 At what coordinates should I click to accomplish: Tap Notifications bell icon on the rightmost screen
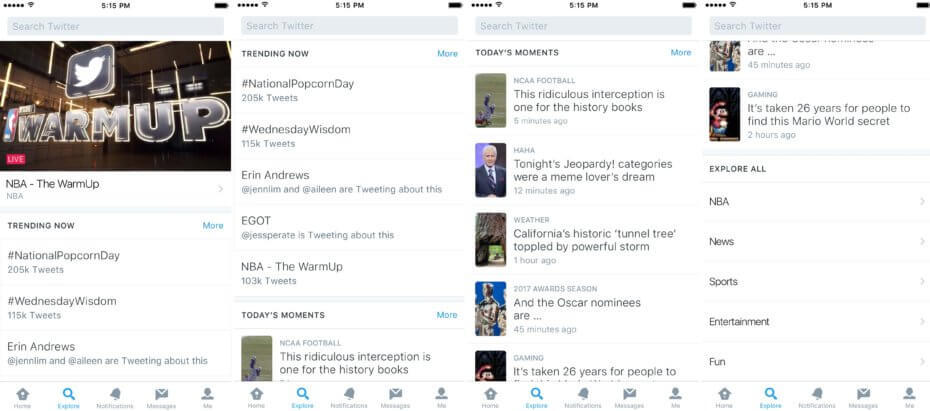coord(816,396)
